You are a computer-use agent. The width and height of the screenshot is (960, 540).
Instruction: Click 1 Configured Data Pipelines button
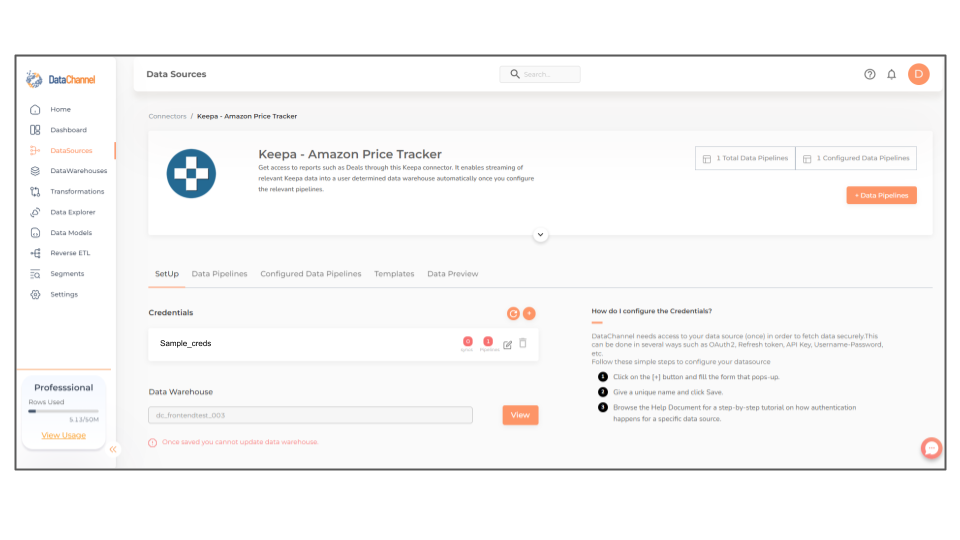856,158
